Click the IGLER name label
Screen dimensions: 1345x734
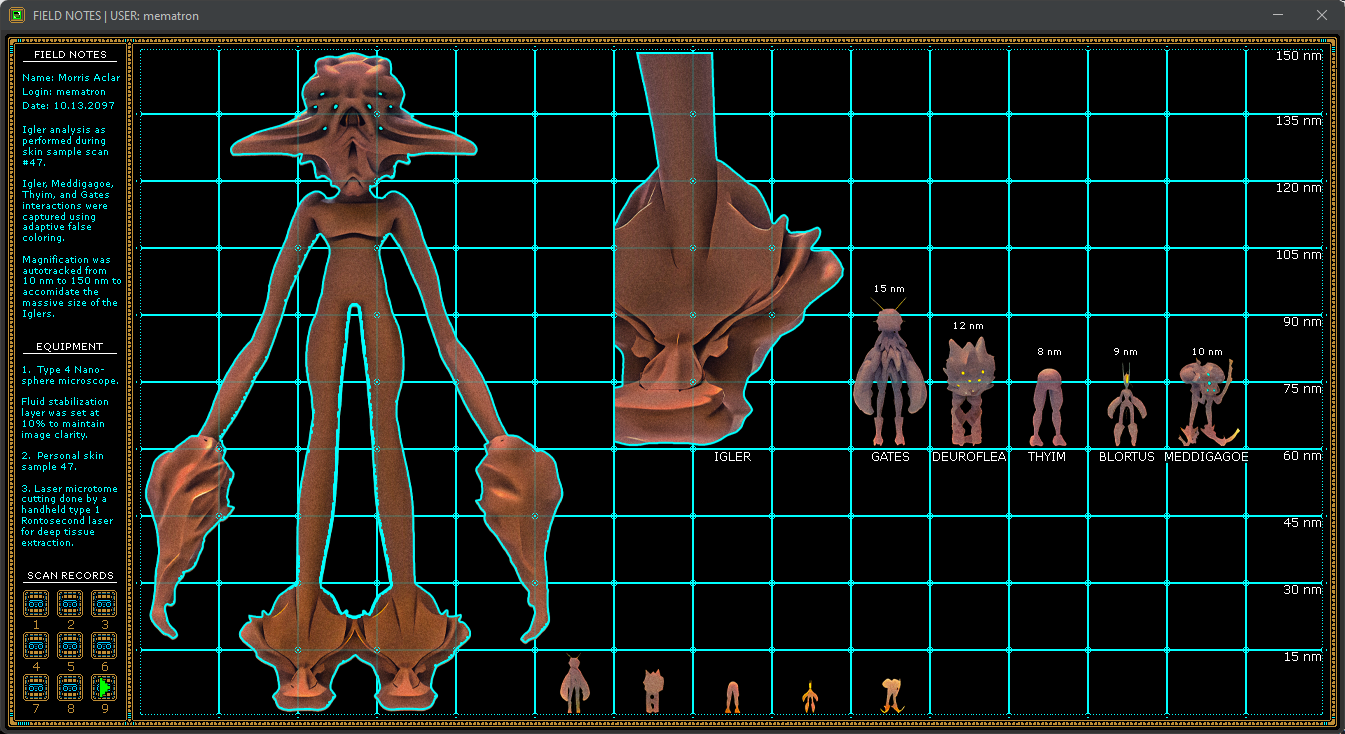732,457
